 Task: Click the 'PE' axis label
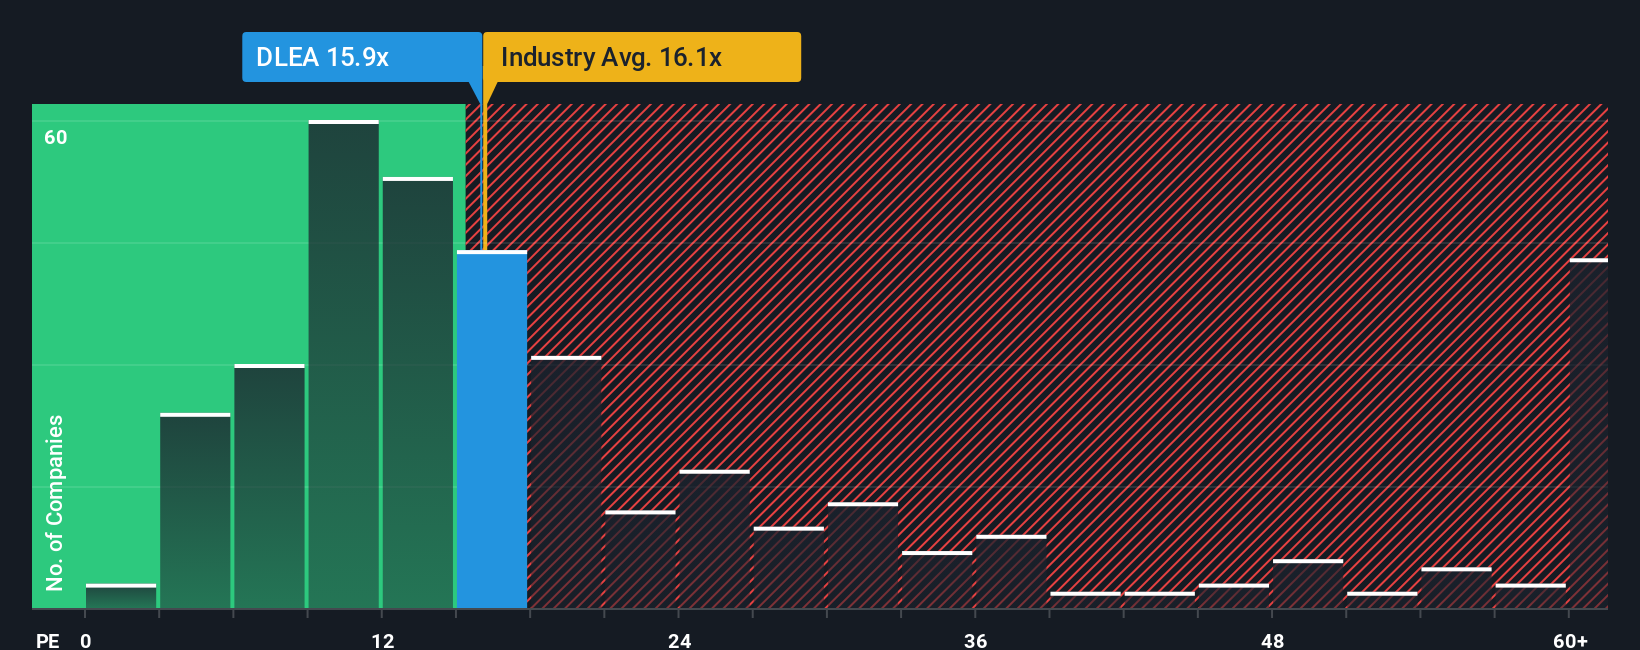click(x=48, y=640)
